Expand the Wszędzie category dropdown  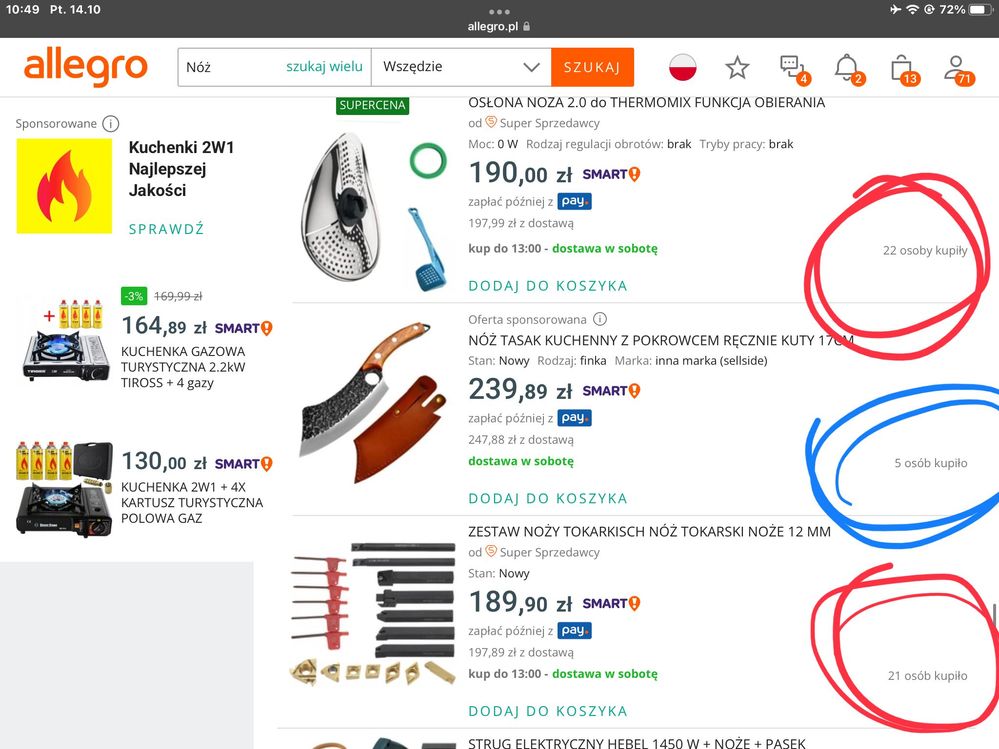click(461, 67)
